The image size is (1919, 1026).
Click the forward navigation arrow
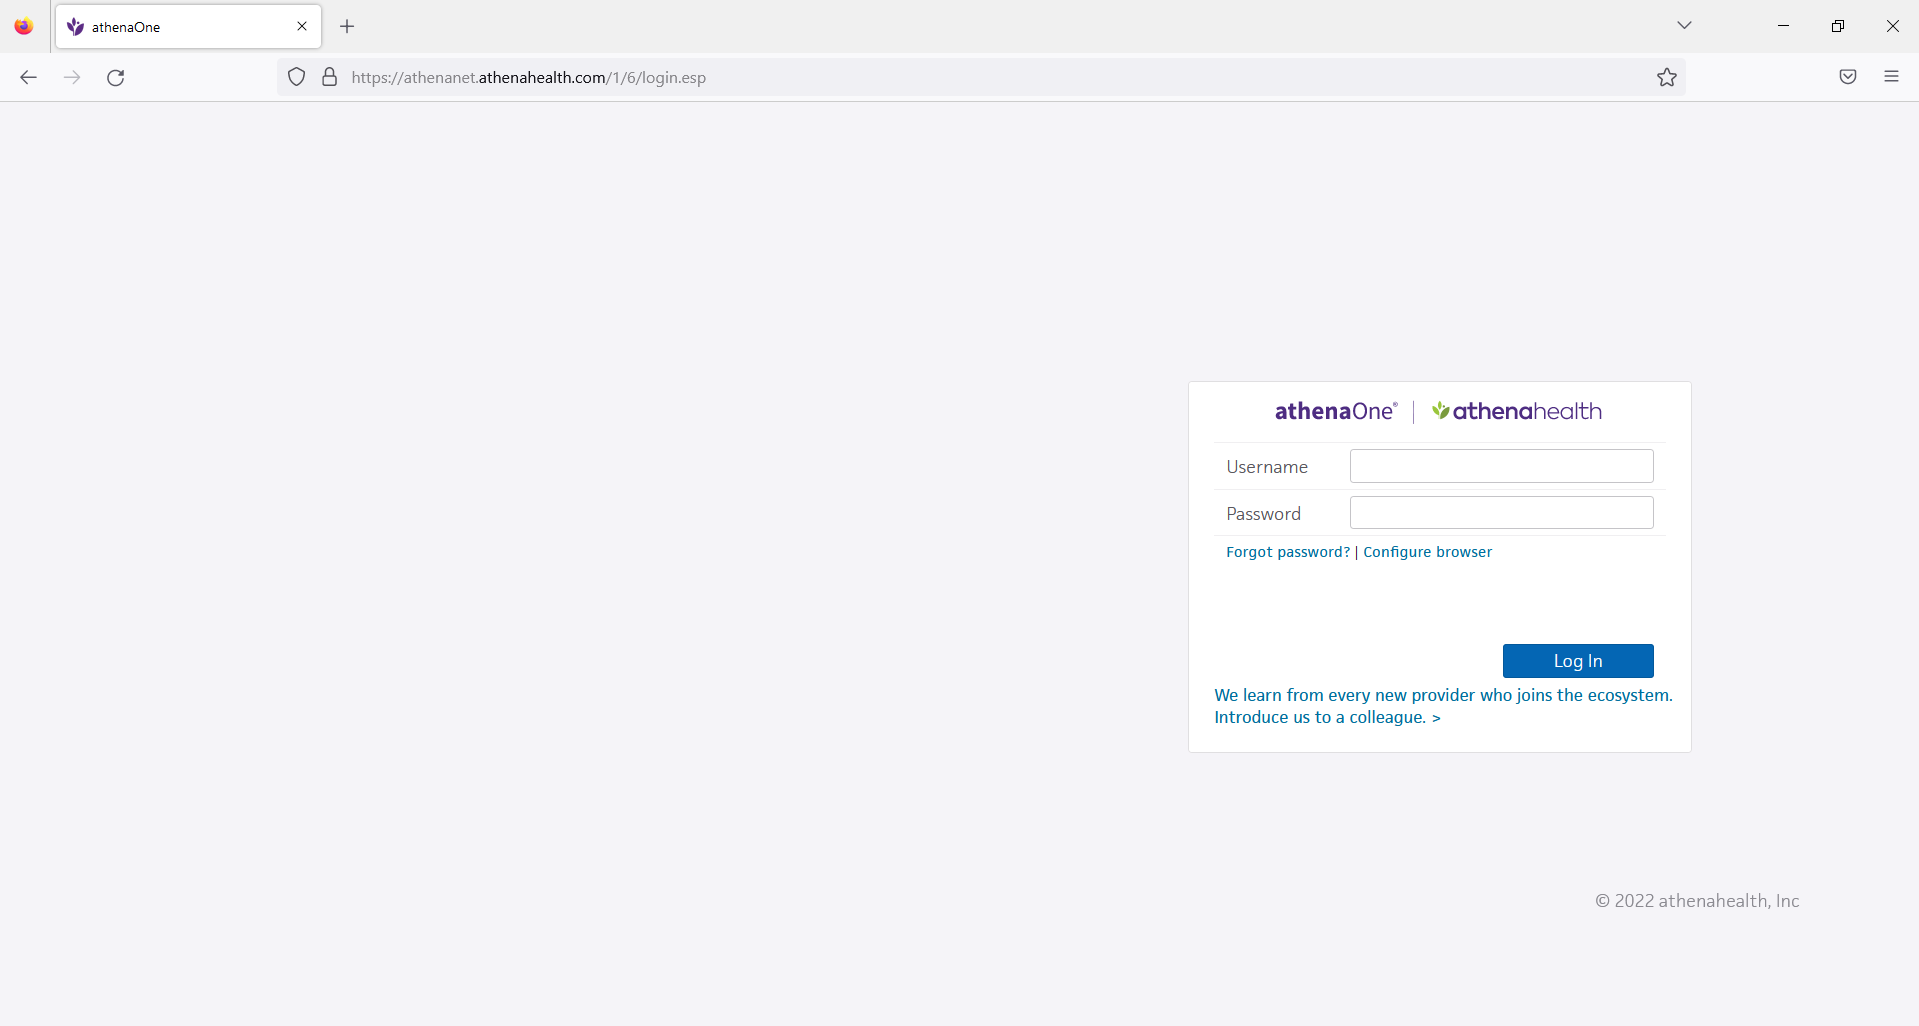71,77
